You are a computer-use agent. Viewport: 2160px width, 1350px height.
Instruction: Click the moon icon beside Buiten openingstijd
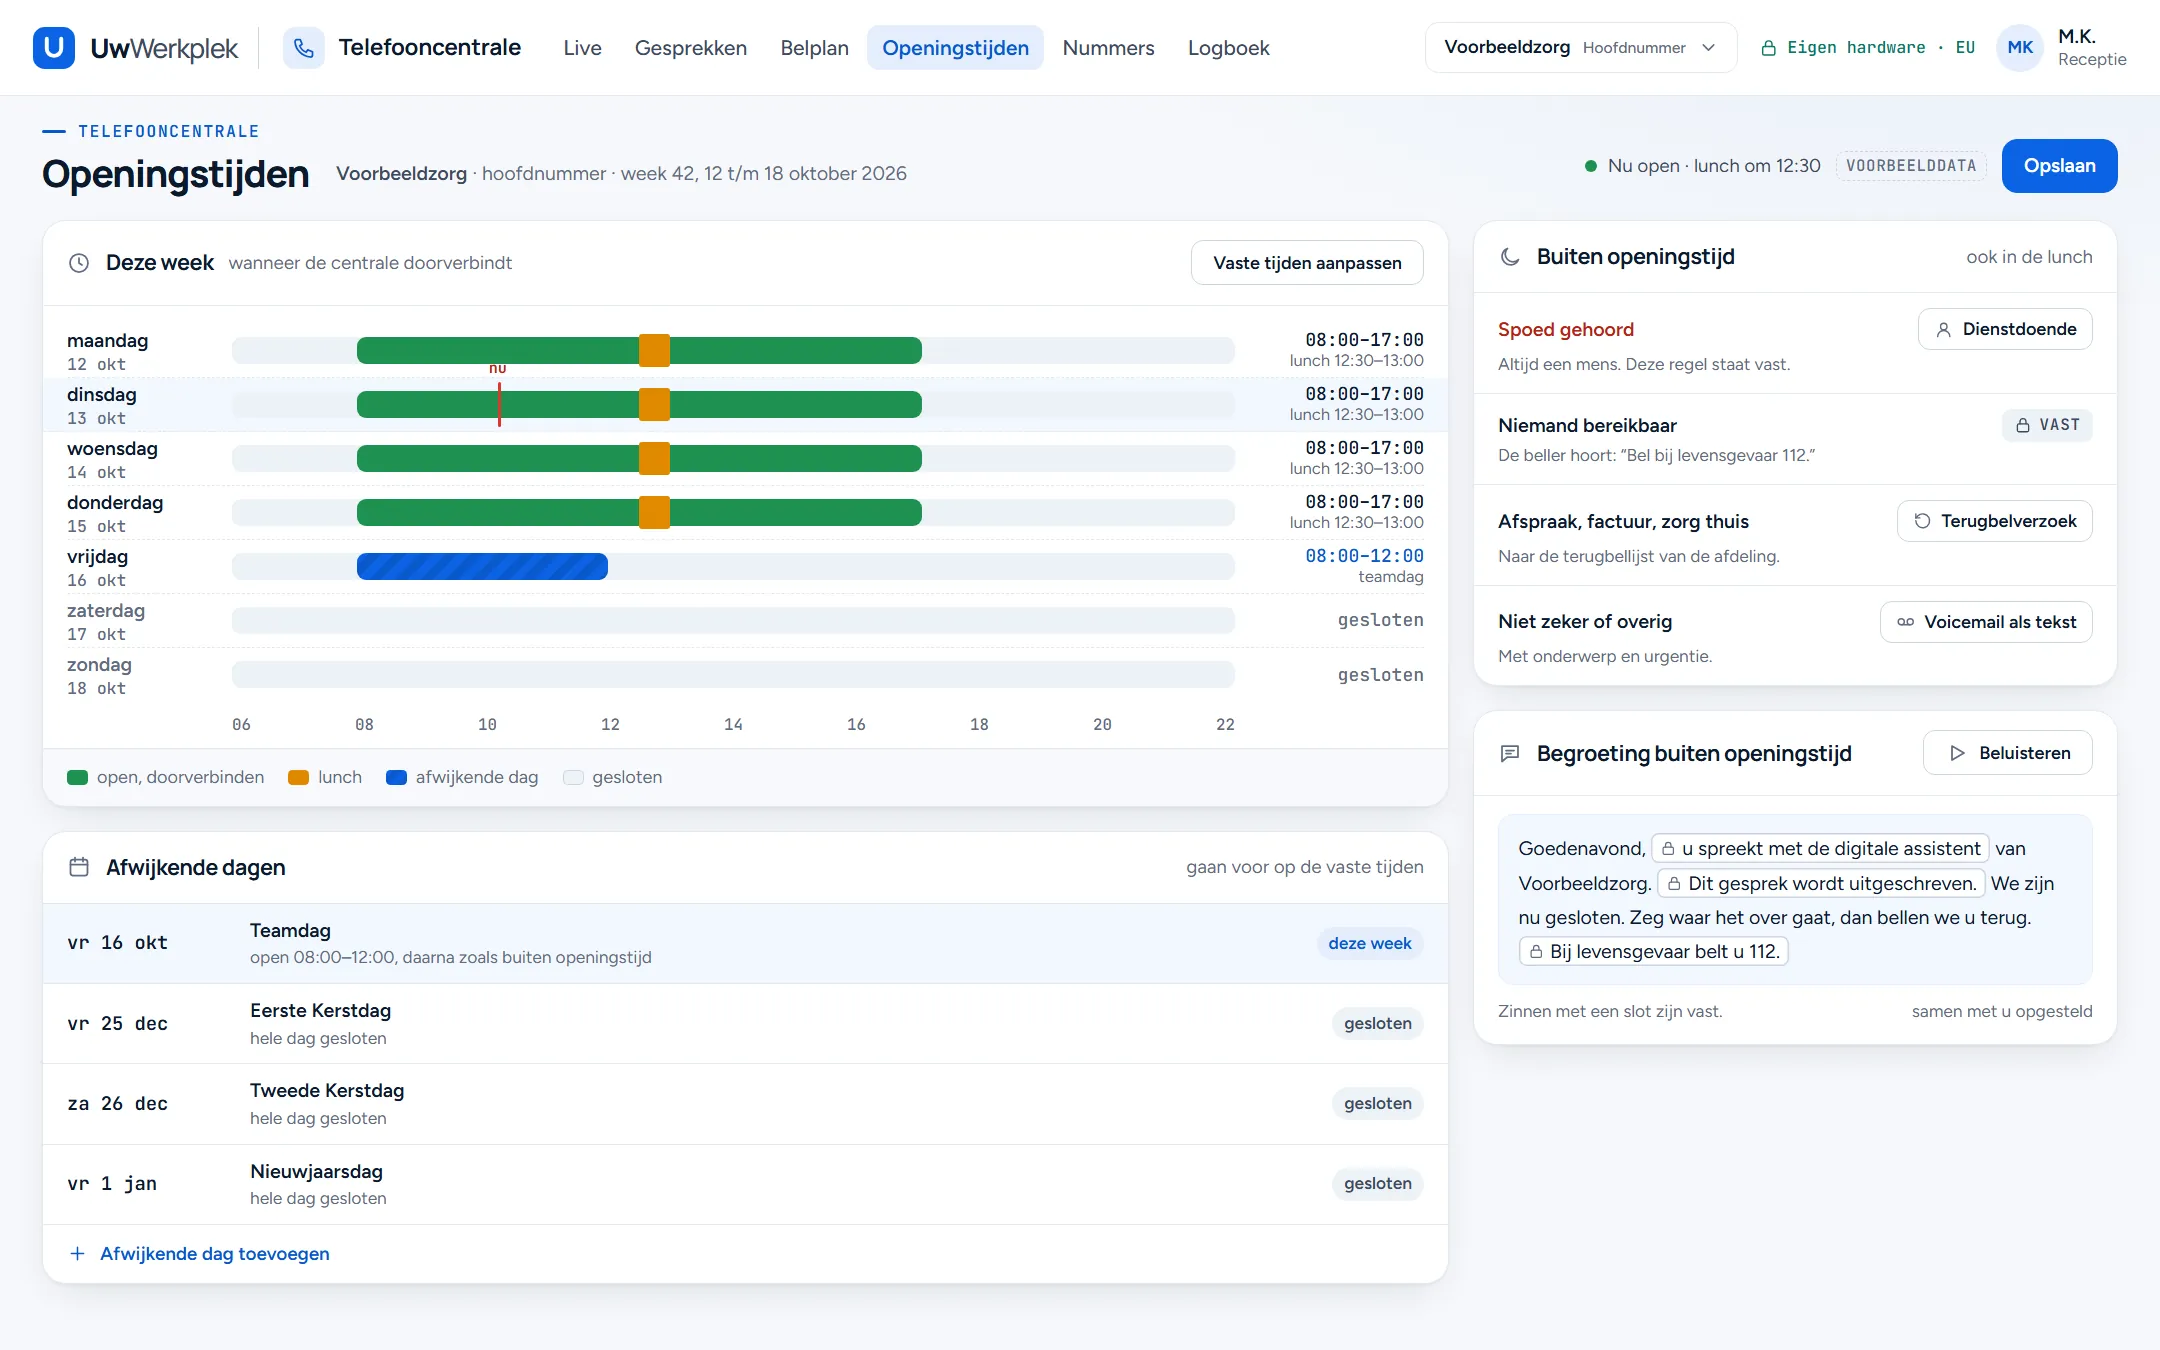pyautogui.click(x=1510, y=257)
